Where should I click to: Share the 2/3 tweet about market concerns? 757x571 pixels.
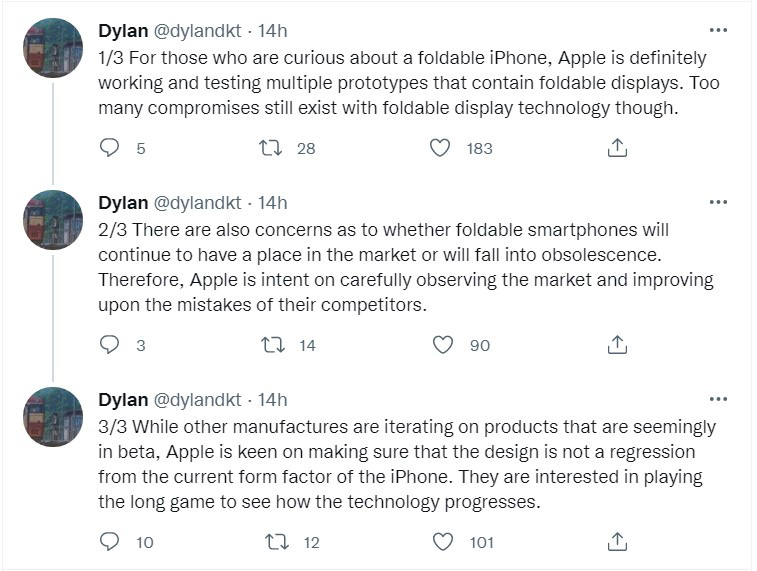point(618,345)
